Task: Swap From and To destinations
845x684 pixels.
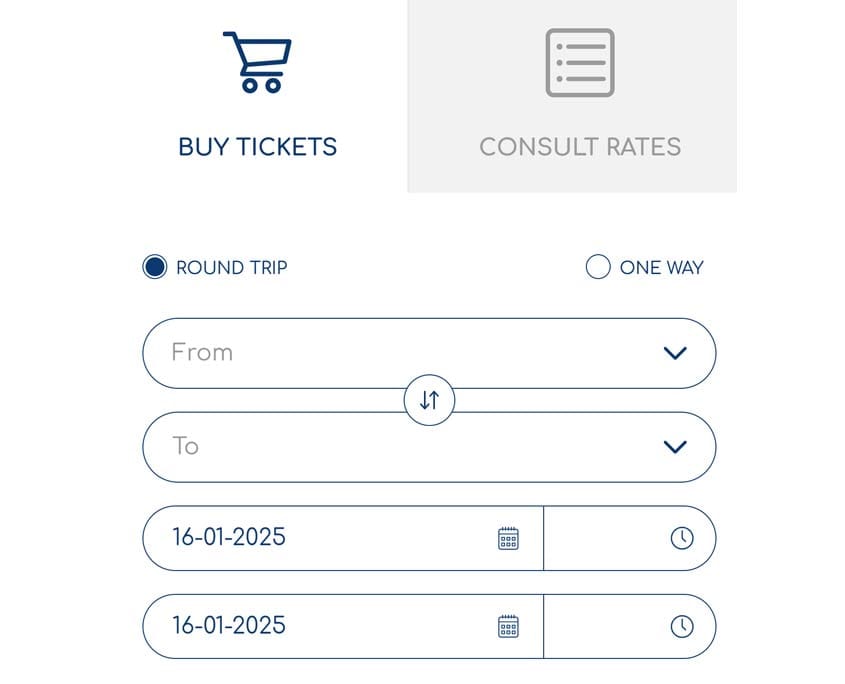Action: (430, 400)
